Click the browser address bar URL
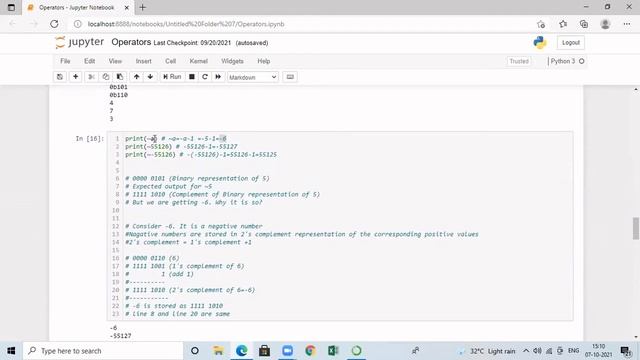Image resolution: width=640 pixels, height=360 pixels. [186, 24]
